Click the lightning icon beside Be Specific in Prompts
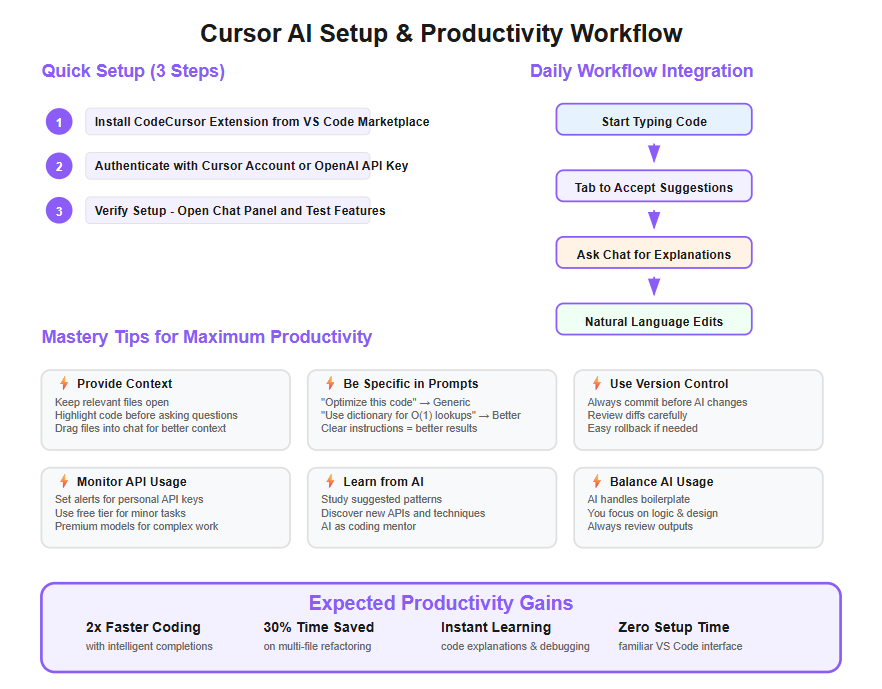Viewport: 882px width, 689px height. (331, 384)
